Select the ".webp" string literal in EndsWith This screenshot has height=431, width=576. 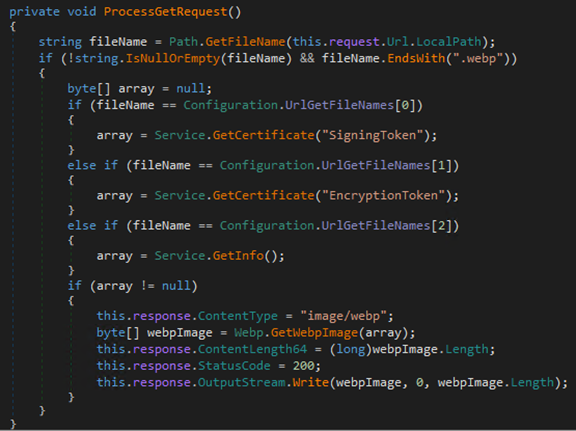[x=478, y=58]
